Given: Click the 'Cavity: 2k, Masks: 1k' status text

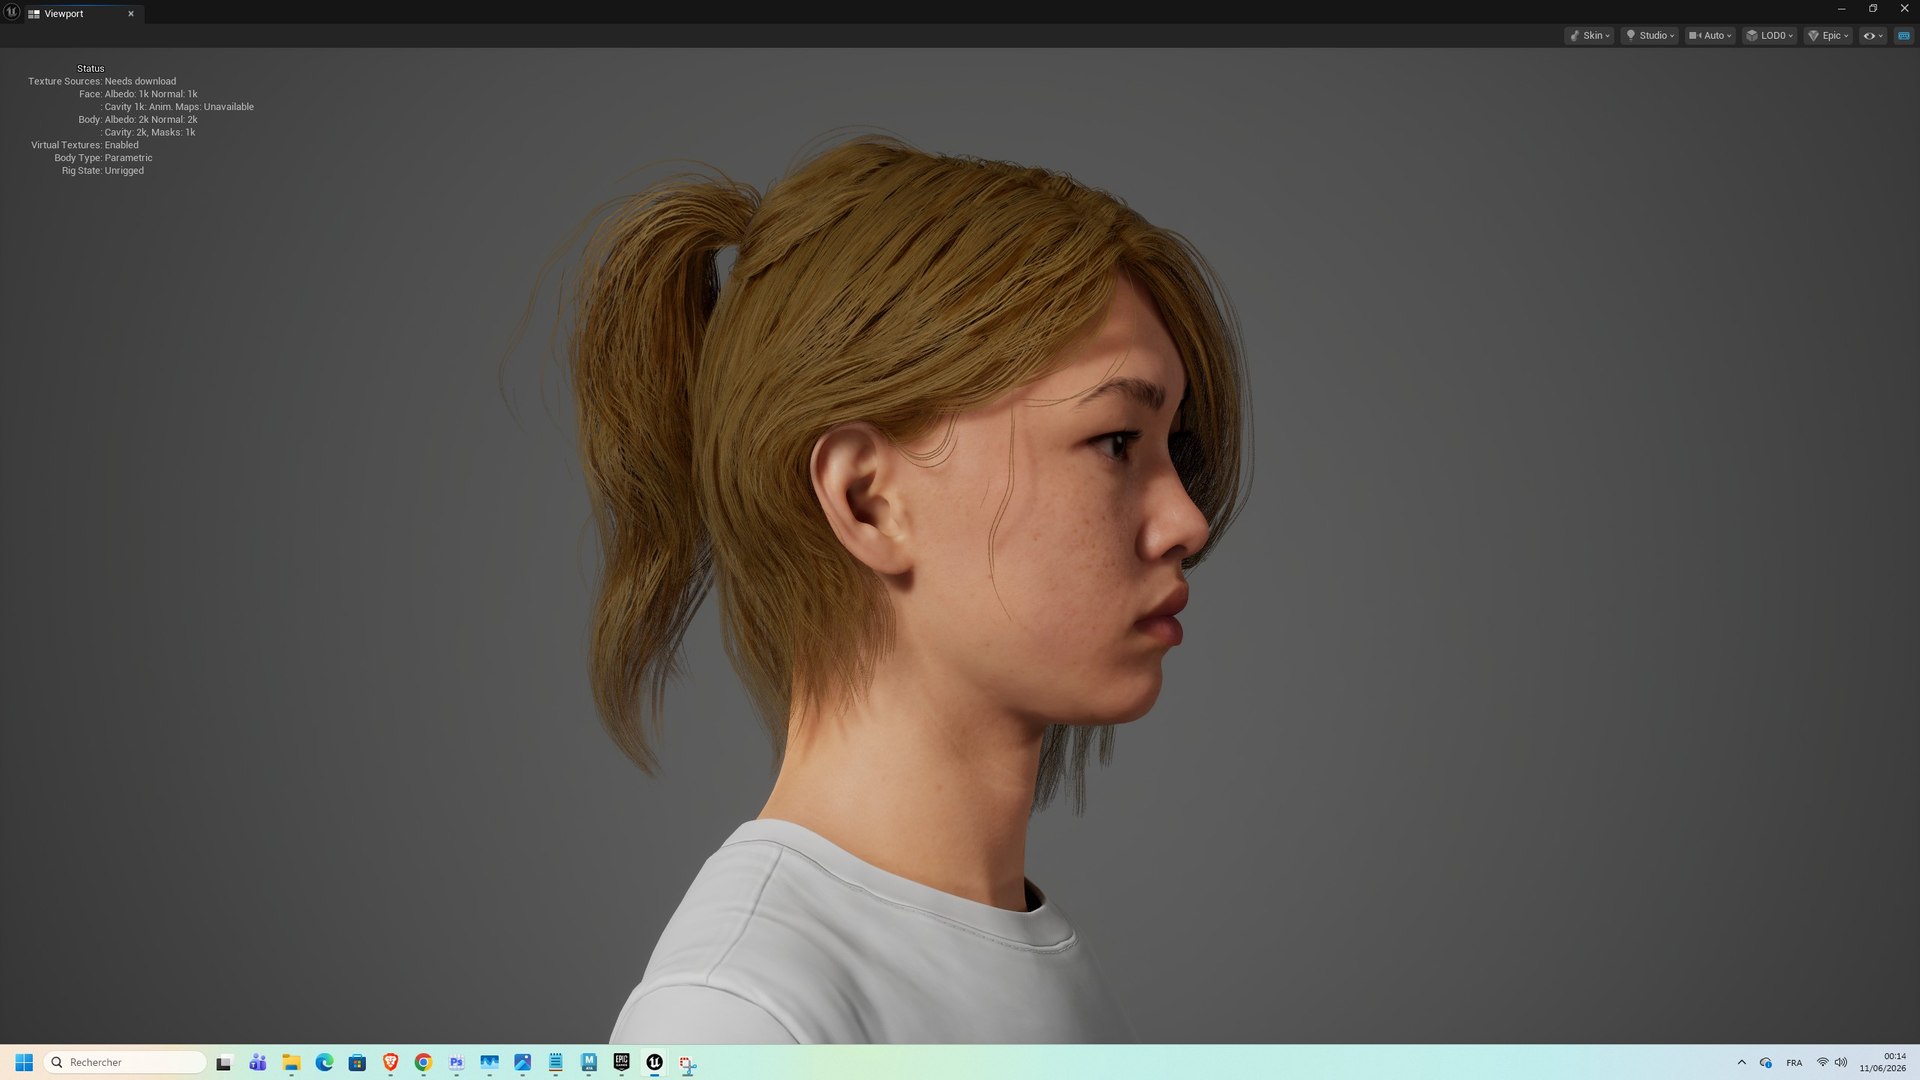Looking at the screenshot, I should coord(150,132).
